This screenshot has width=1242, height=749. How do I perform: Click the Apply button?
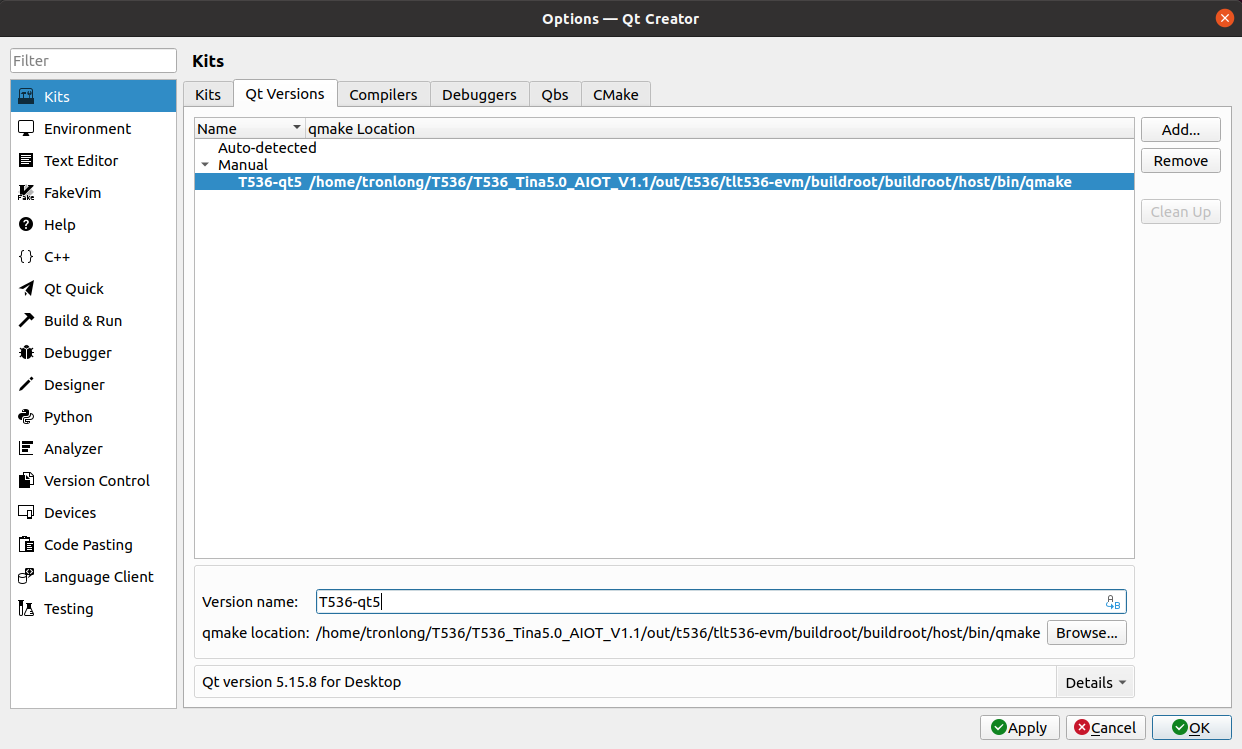tap(1020, 728)
